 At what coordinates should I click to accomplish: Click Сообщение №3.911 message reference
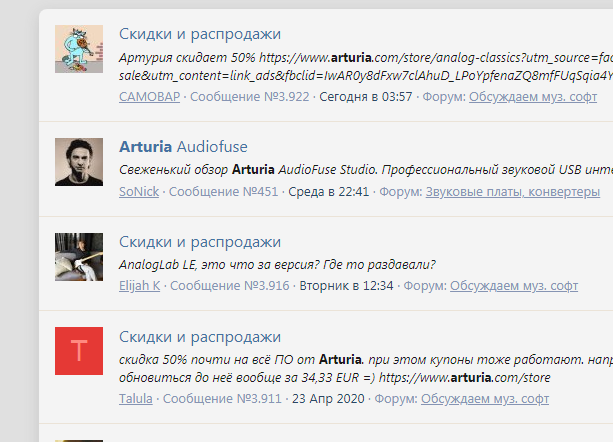click(x=225, y=398)
